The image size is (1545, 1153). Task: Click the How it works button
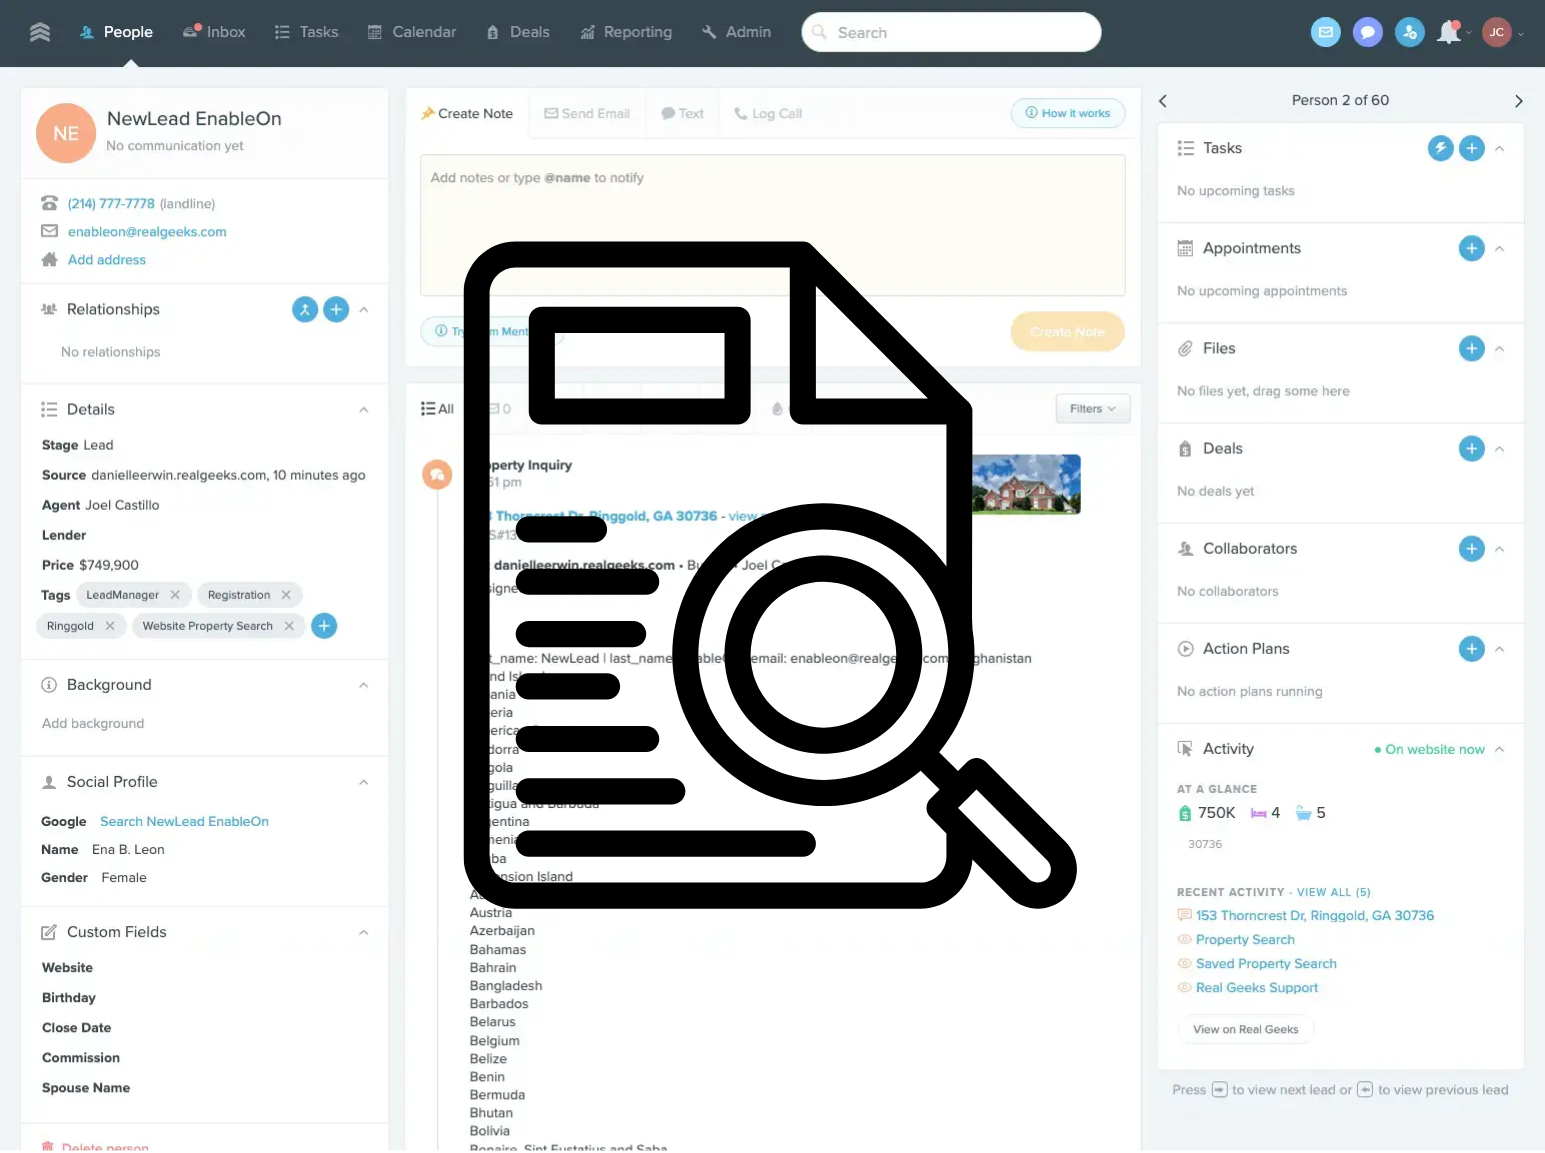1068,113
